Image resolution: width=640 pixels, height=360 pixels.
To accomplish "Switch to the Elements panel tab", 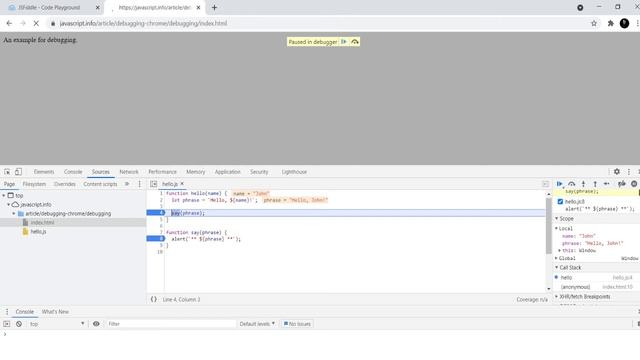I will [44, 172].
